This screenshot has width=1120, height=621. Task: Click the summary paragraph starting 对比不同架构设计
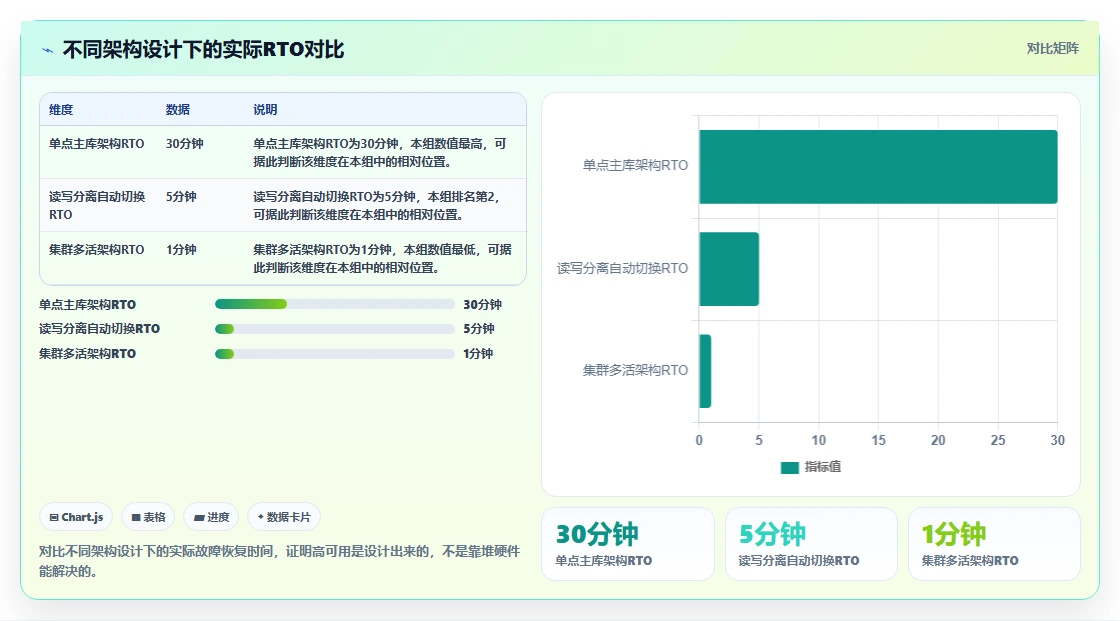[279, 561]
